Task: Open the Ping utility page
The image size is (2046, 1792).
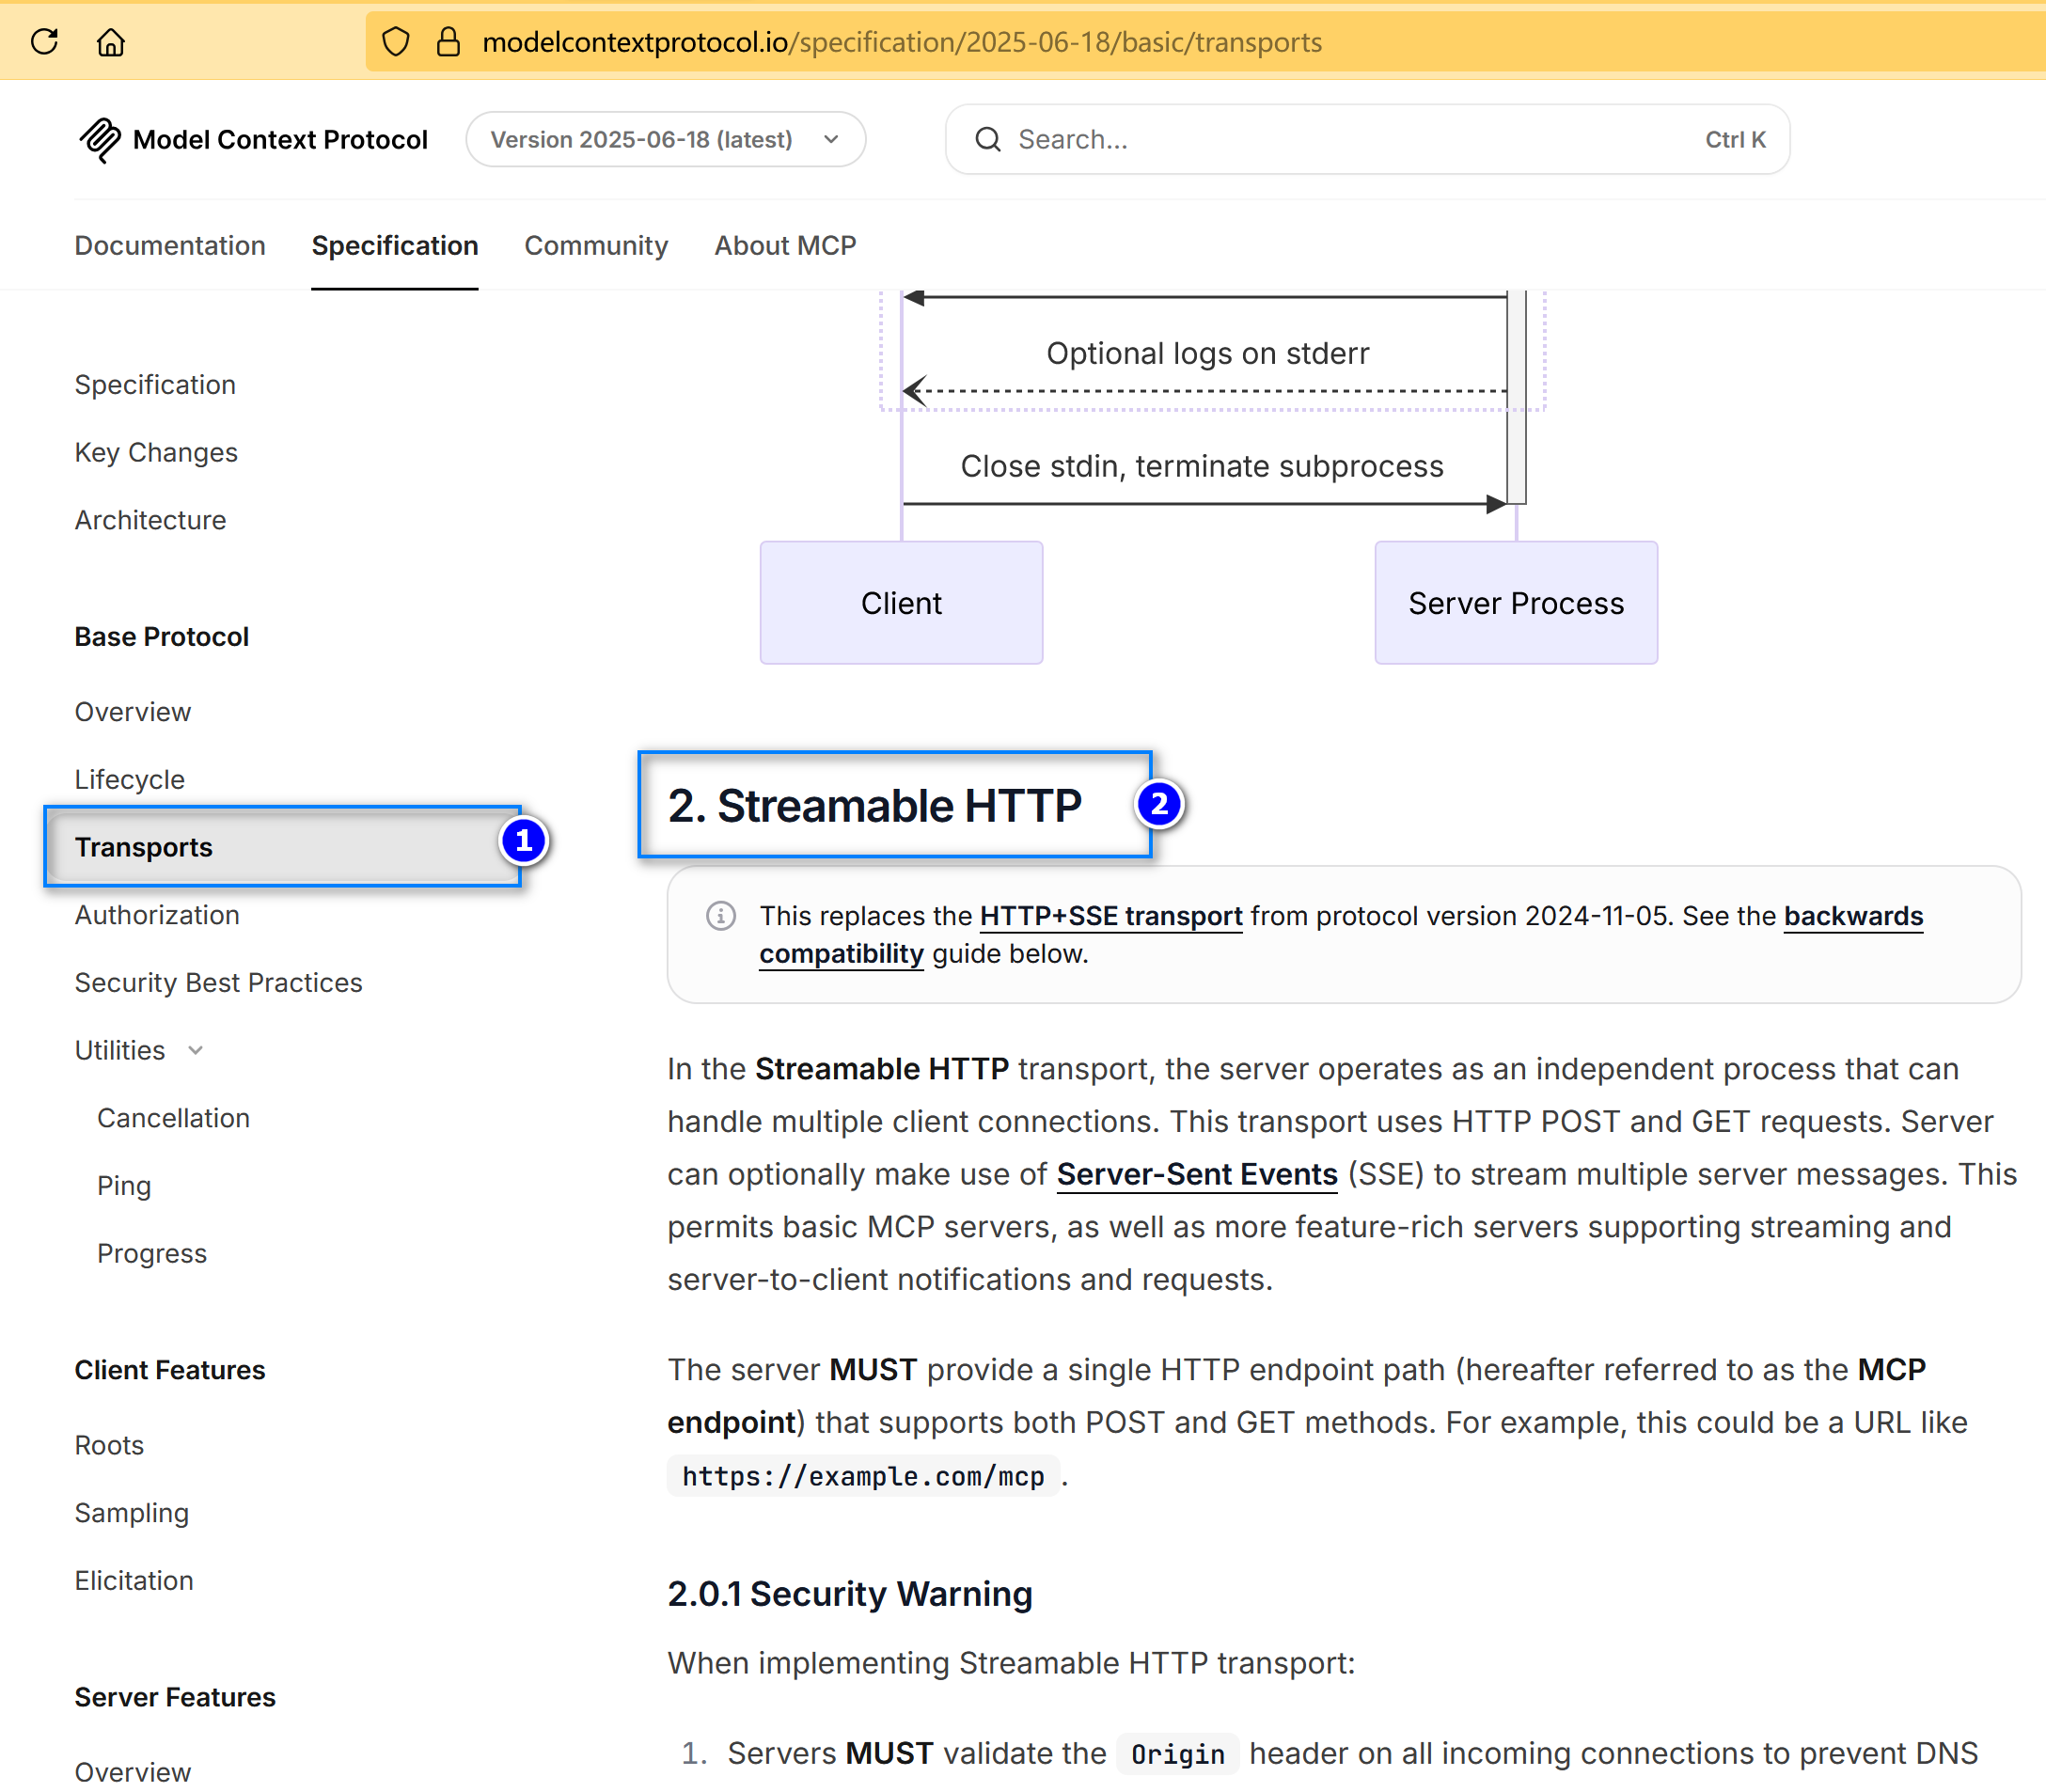Action: pyautogui.click(x=124, y=1186)
